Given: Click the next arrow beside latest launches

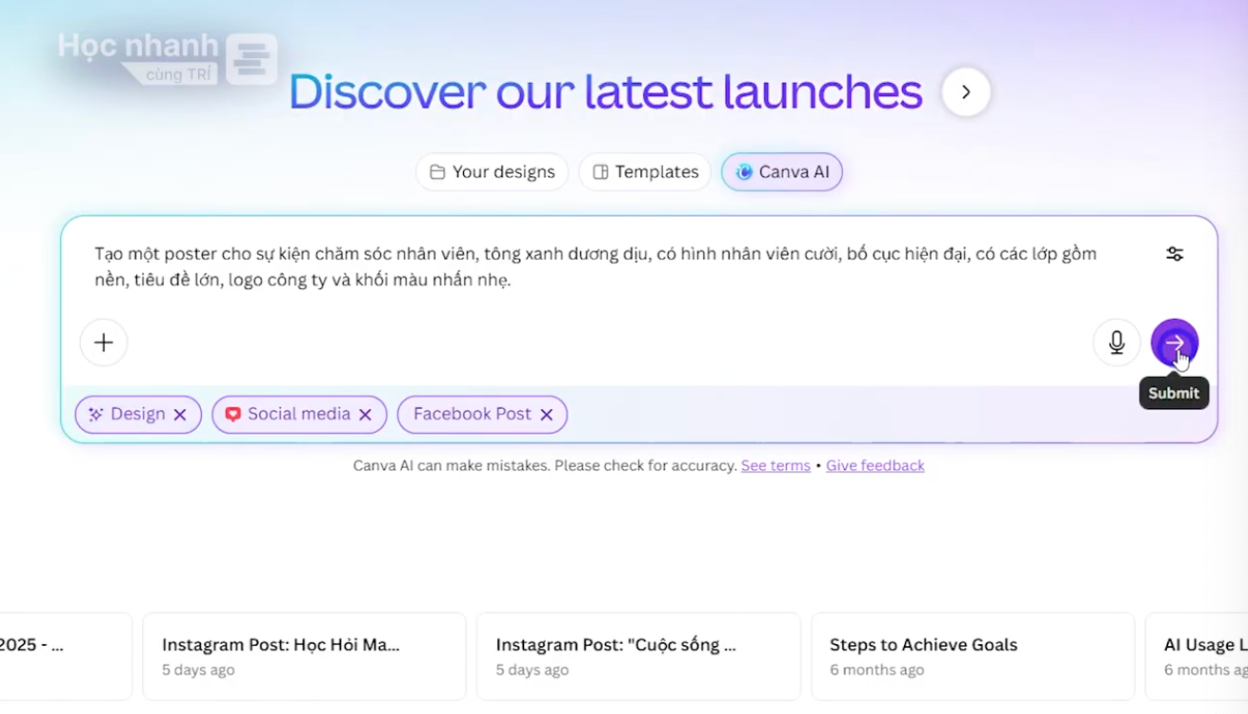Looking at the screenshot, I should pyautogui.click(x=965, y=92).
